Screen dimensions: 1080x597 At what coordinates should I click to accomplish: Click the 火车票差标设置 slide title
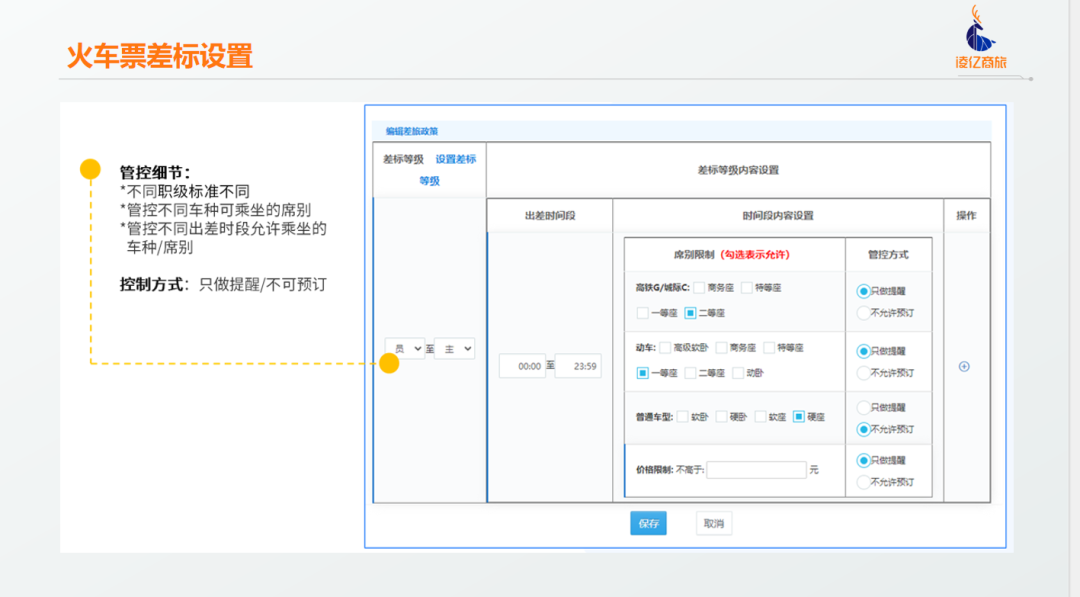[160, 56]
